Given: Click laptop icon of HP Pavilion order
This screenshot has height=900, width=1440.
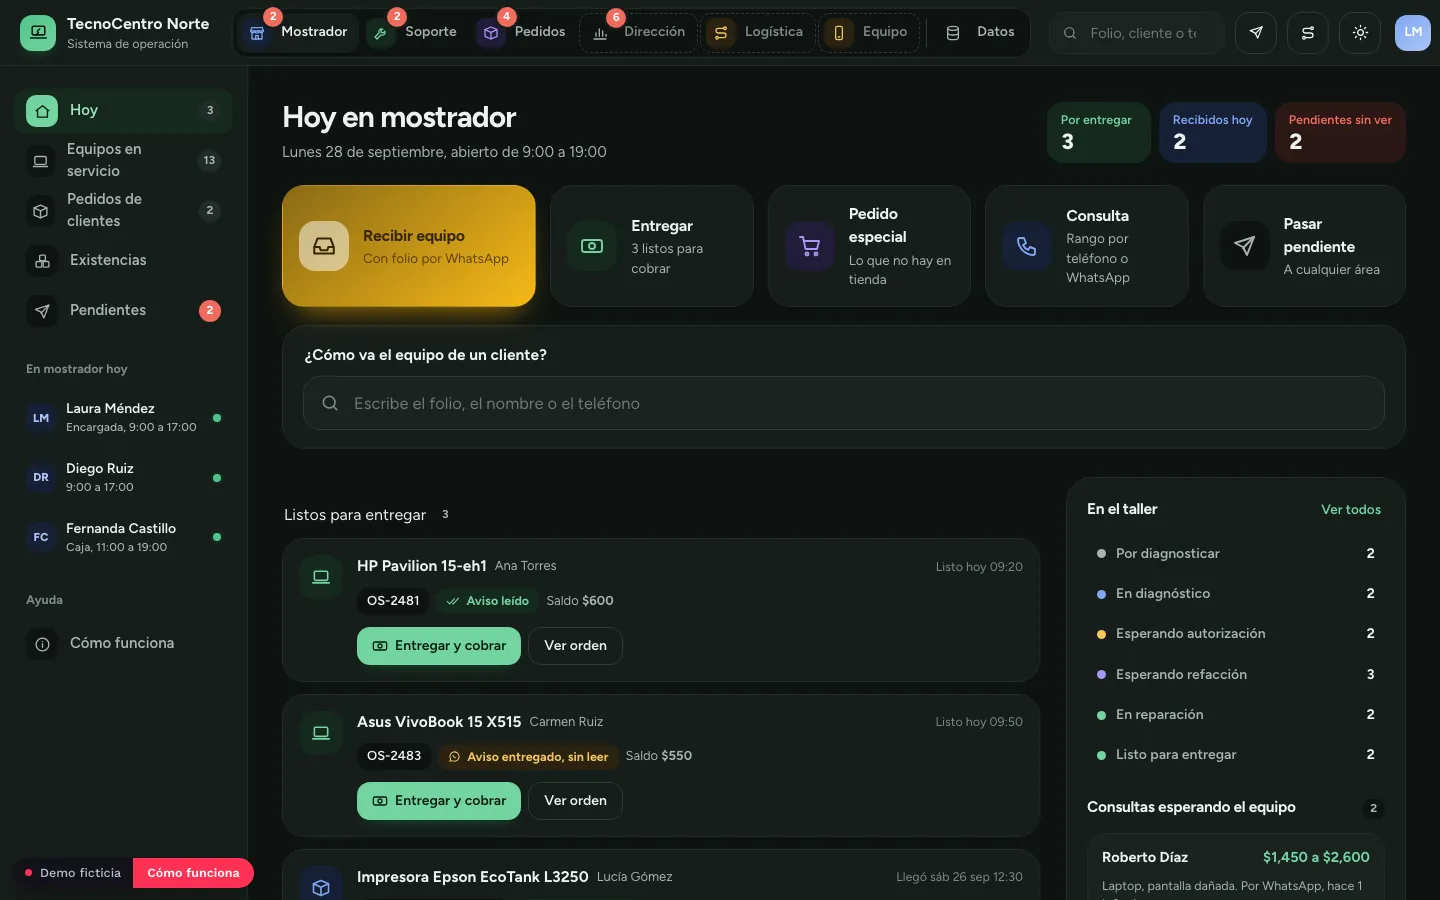Looking at the screenshot, I should (321, 577).
